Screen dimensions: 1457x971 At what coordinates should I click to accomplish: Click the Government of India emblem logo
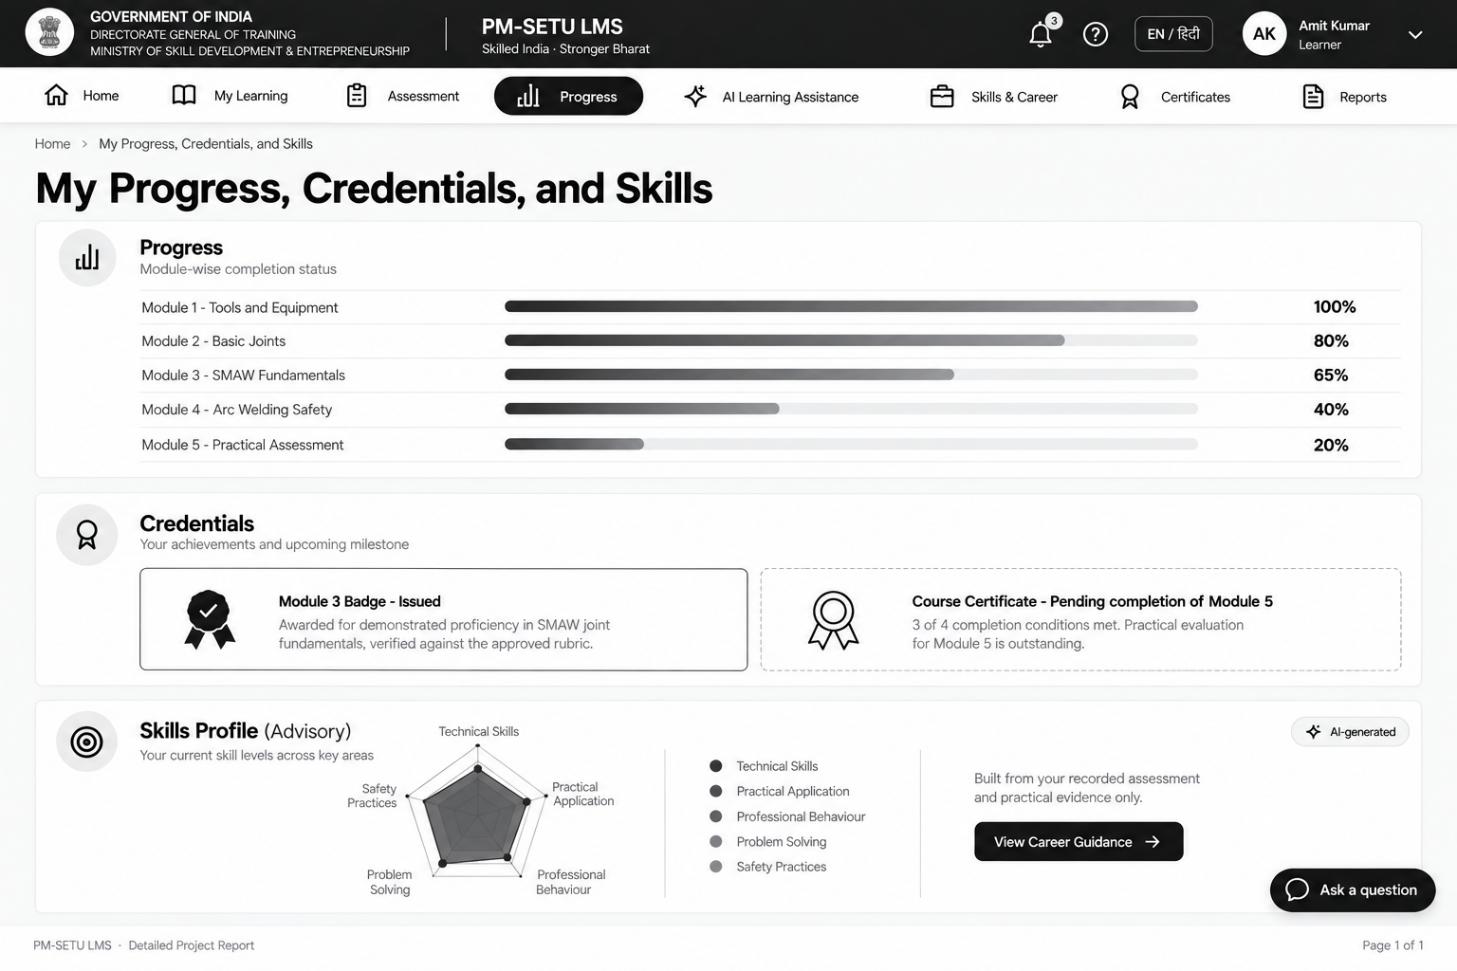[49, 33]
